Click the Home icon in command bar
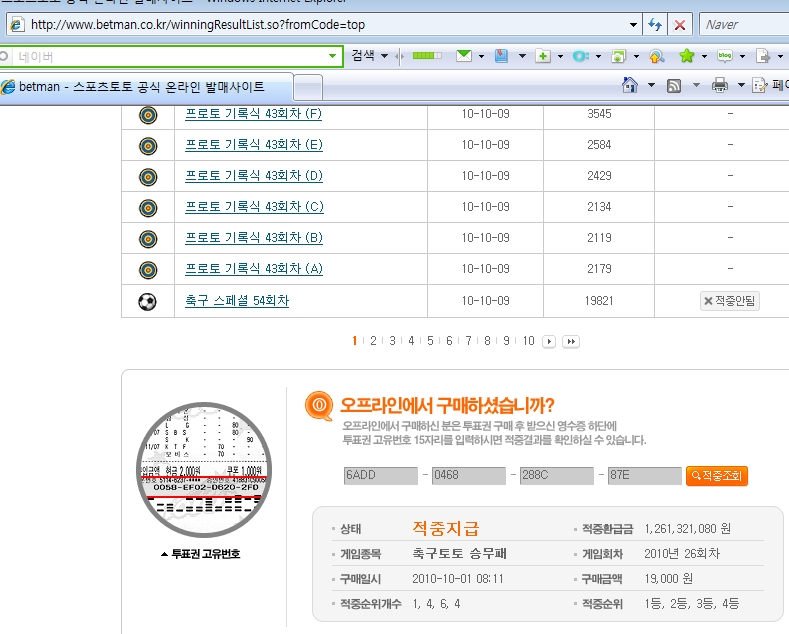The width and height of the screenshot is (789, 634). pyautogui.click(x=630, y=85)
